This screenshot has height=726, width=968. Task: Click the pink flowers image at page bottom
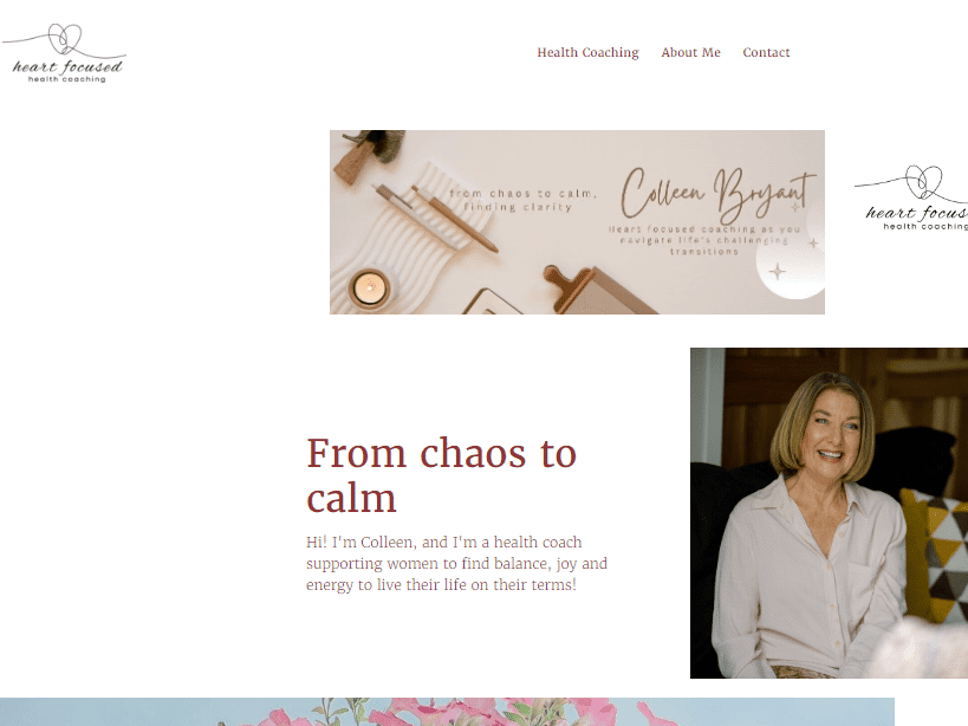(447, 712)
